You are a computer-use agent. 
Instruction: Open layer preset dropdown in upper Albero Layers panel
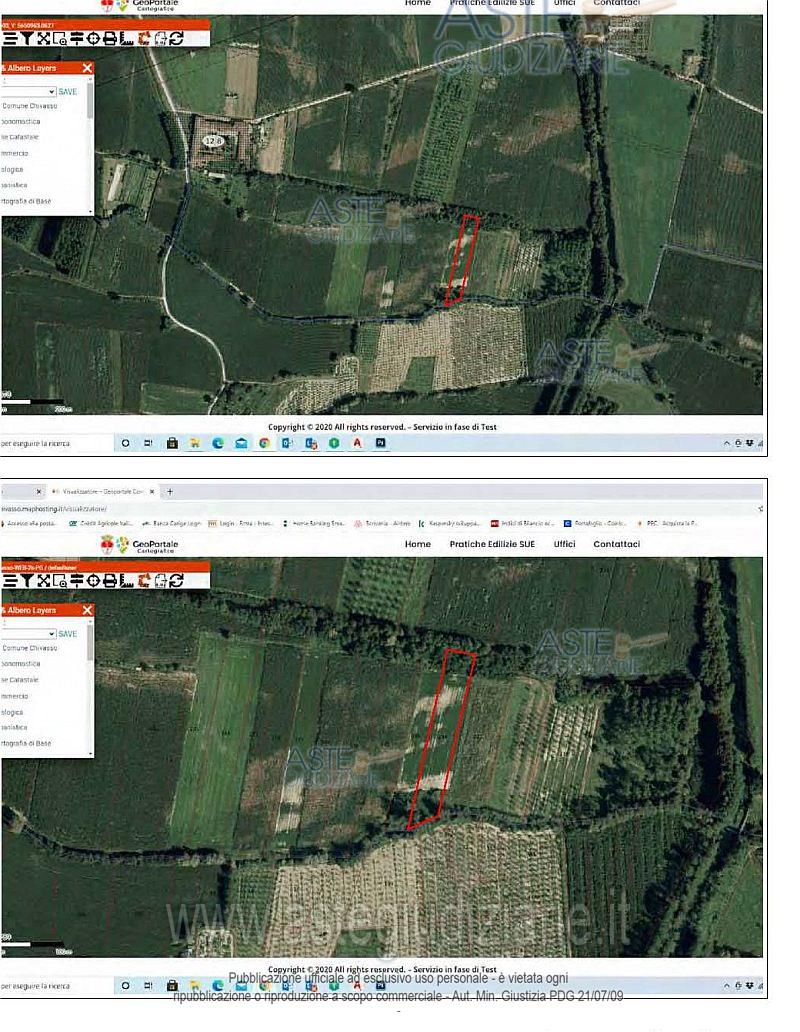coord(28,91)
